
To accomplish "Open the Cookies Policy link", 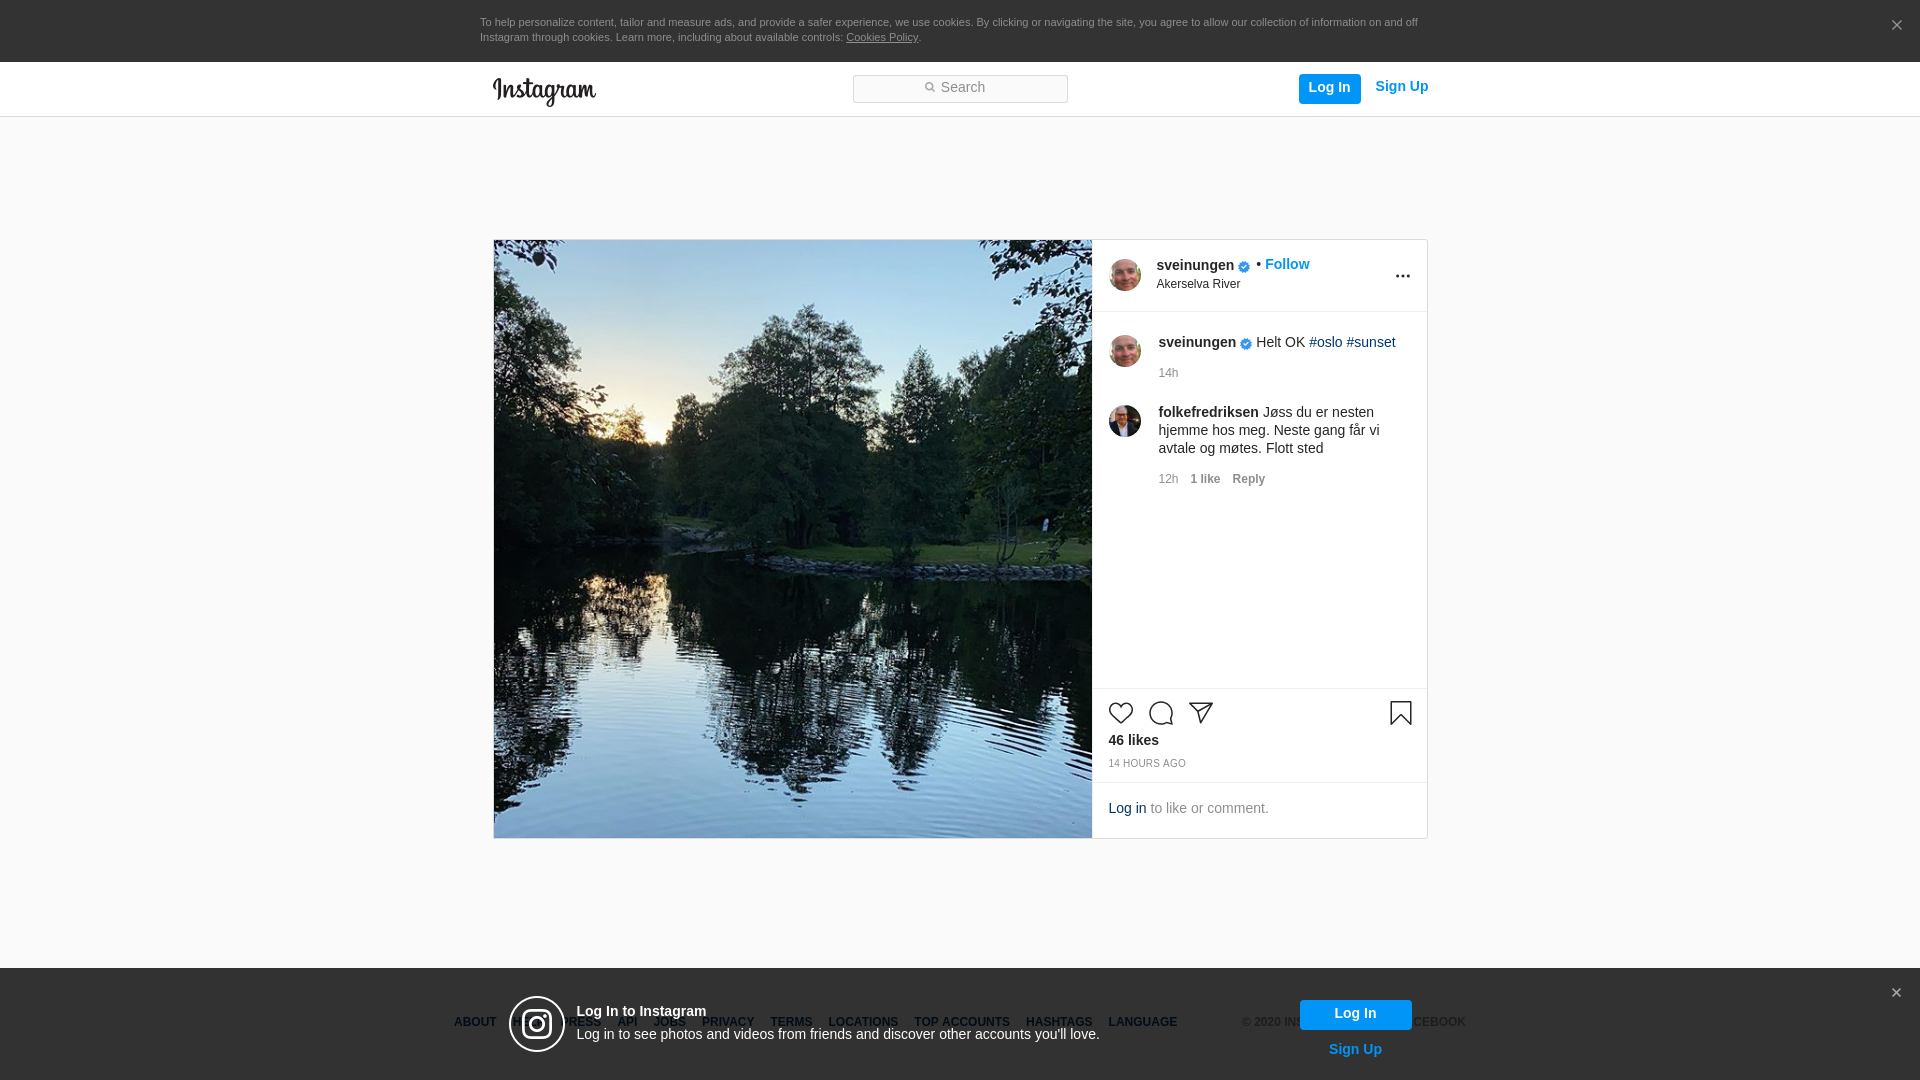I will pos(882,37).
